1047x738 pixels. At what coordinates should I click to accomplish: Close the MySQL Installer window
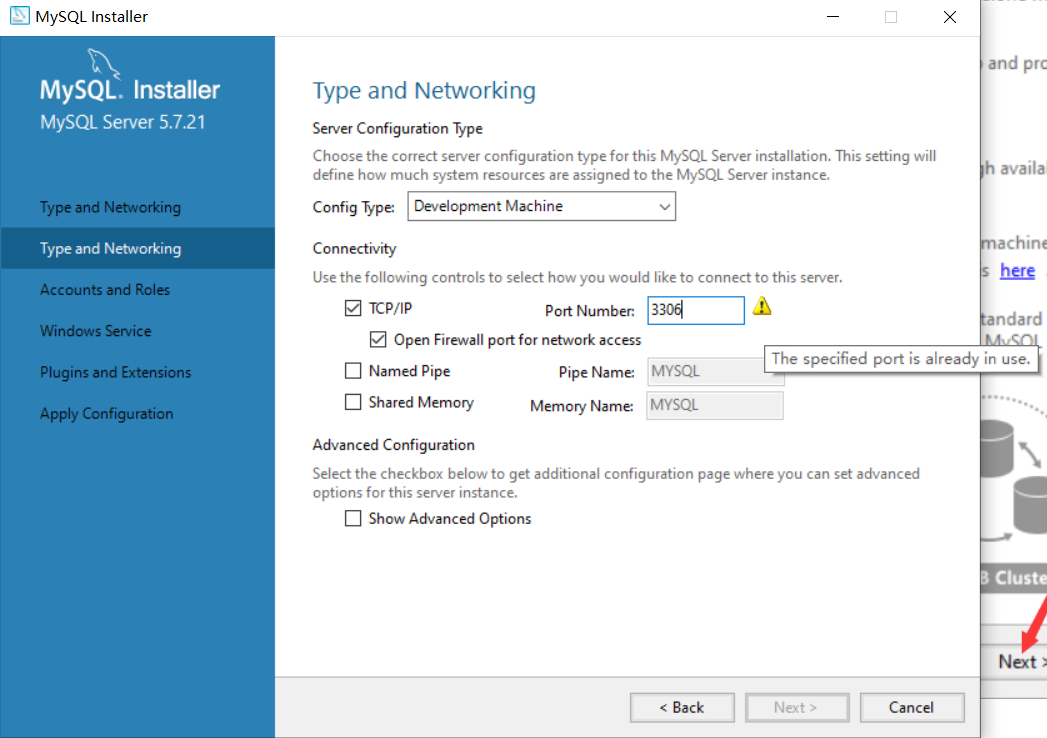950,17
